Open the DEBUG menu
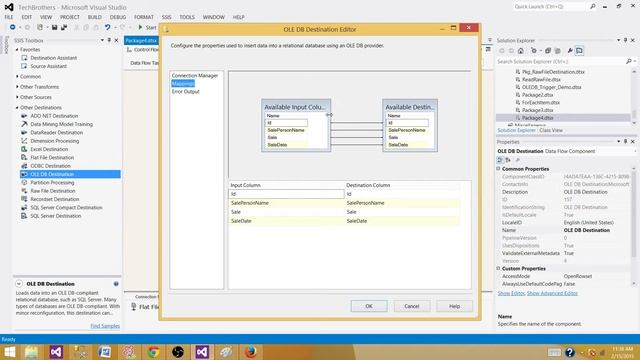This screenshot has width=640, height=360. 118,17
